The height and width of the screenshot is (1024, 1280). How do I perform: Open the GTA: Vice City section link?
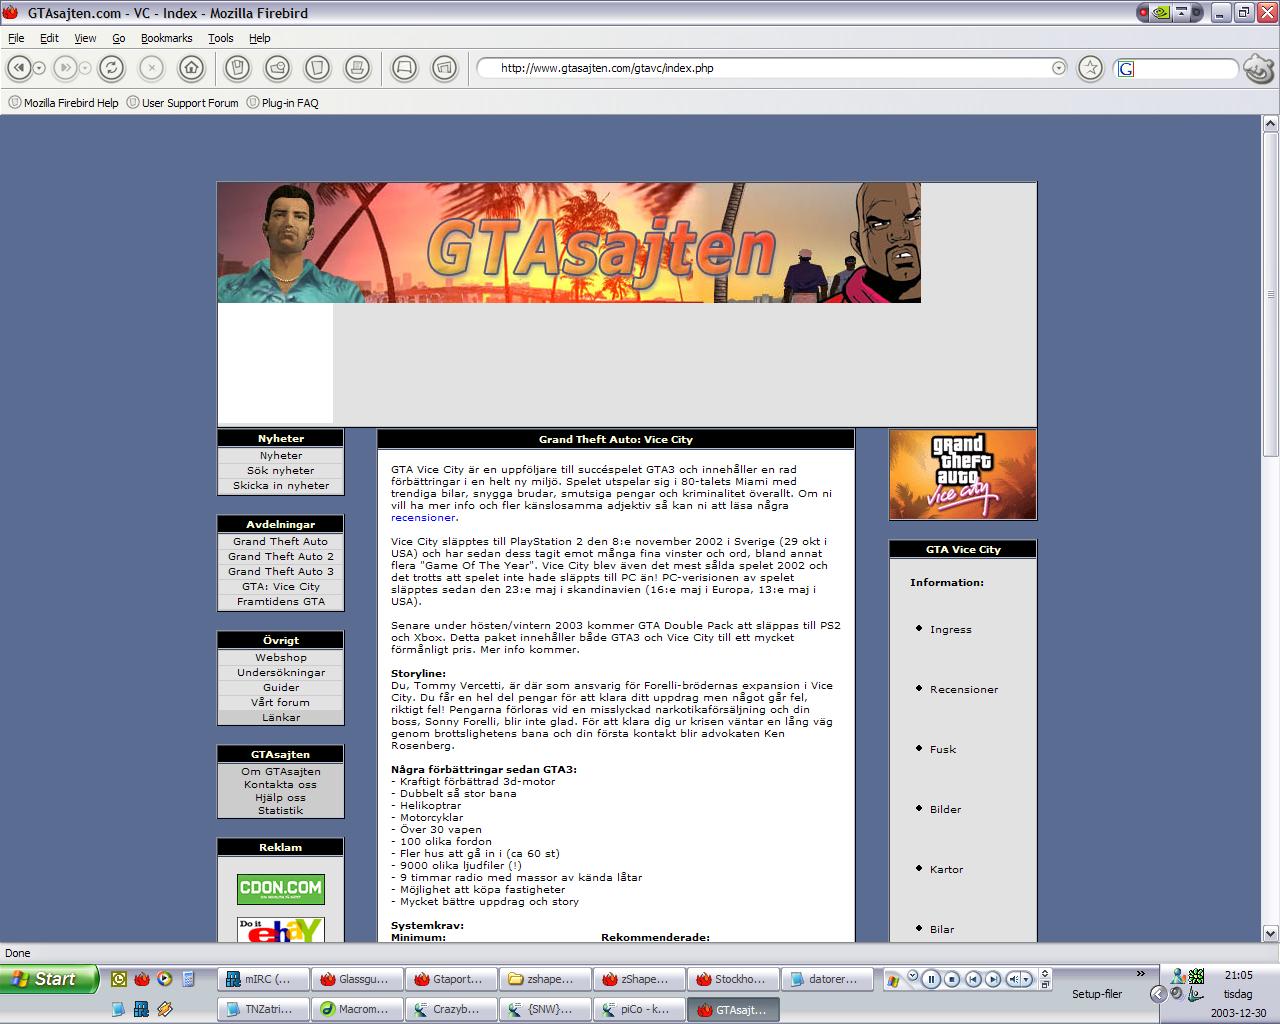tap(281, 587)
